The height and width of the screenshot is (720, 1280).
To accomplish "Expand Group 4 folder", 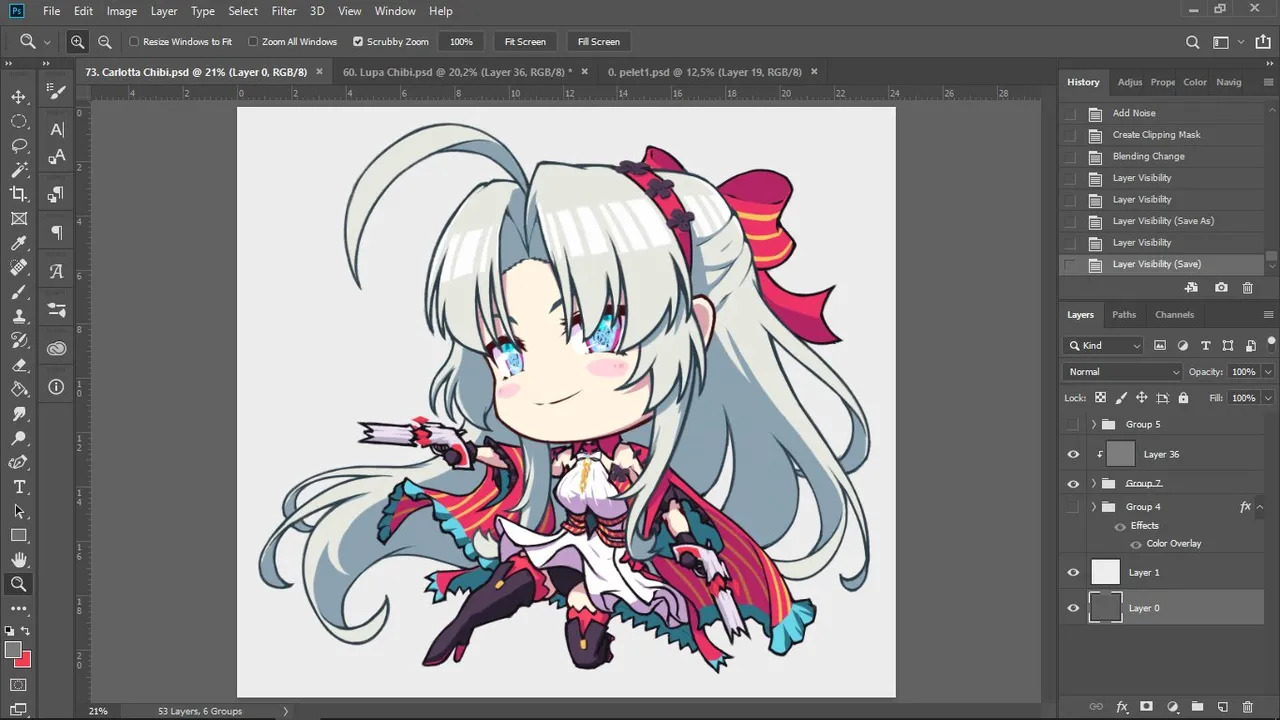I will click(1094, 507).
